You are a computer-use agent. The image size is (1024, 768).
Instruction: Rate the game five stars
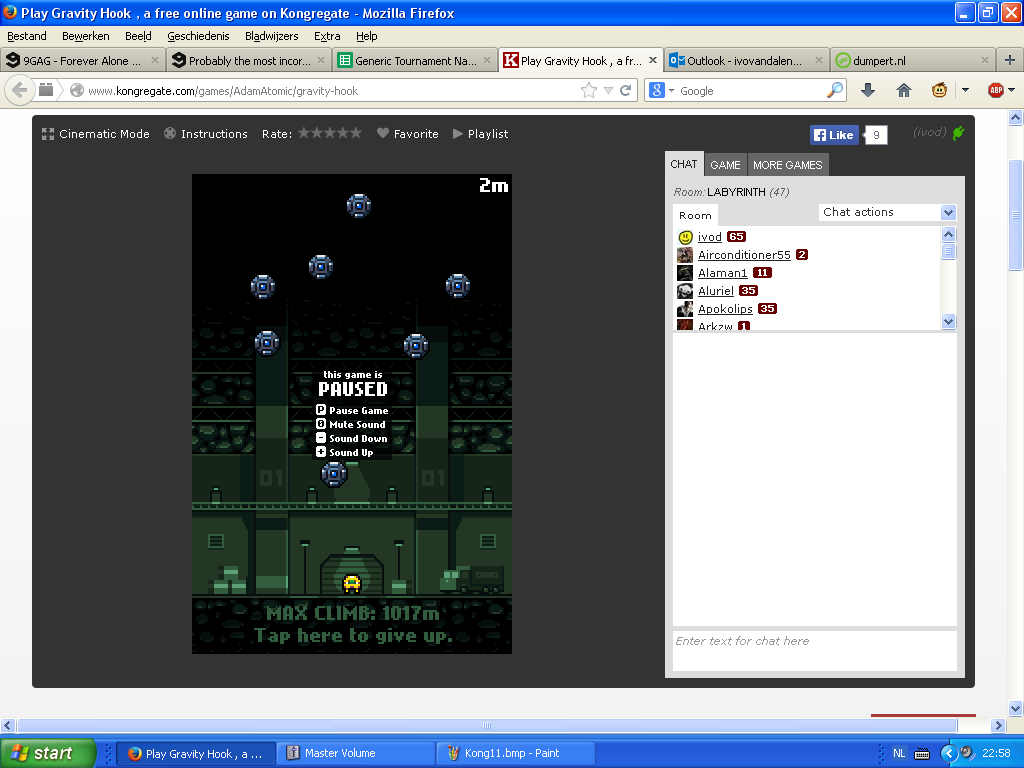point(355,133)
